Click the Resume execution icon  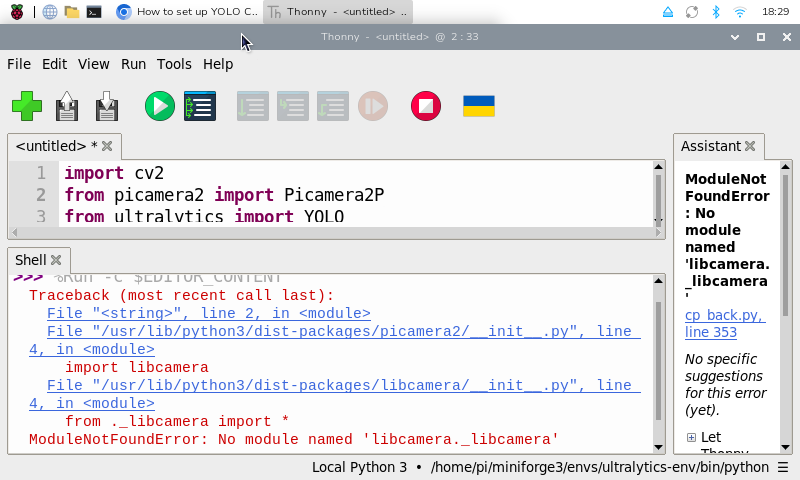click(x=373, y=106)
